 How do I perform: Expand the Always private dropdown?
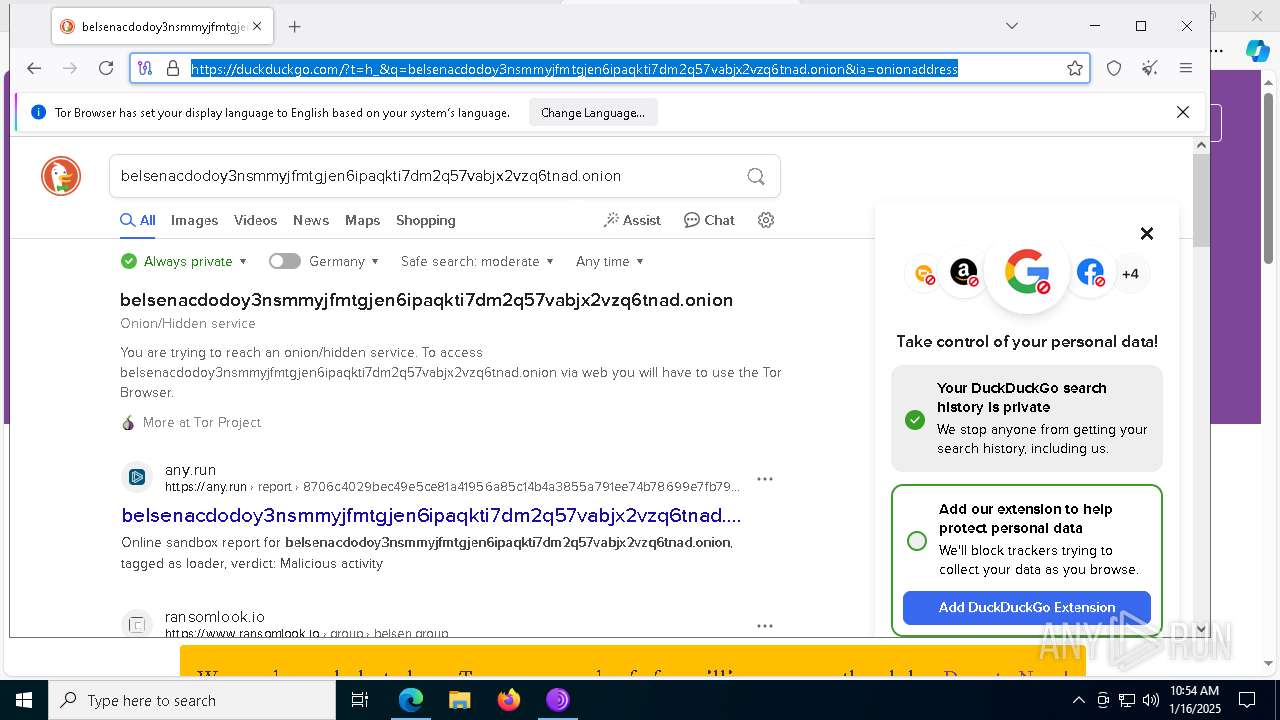click(183, 261)
